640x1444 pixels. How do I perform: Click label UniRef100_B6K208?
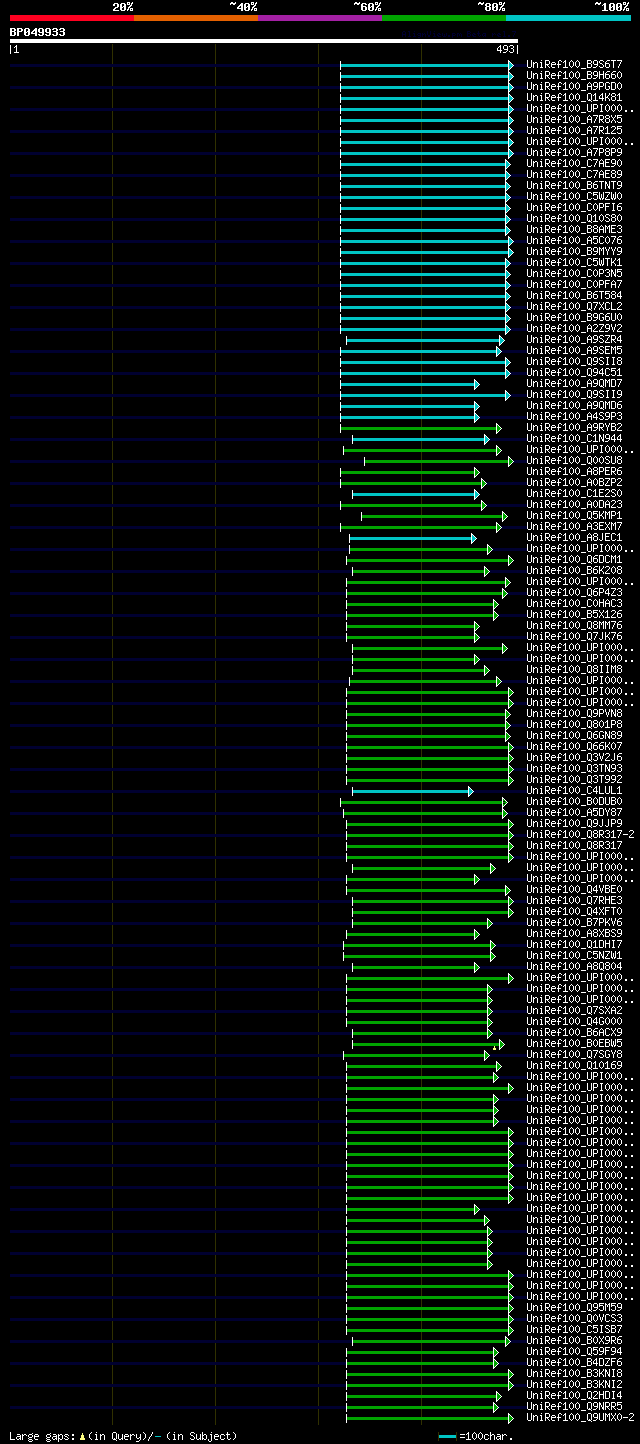coord(574,570)
